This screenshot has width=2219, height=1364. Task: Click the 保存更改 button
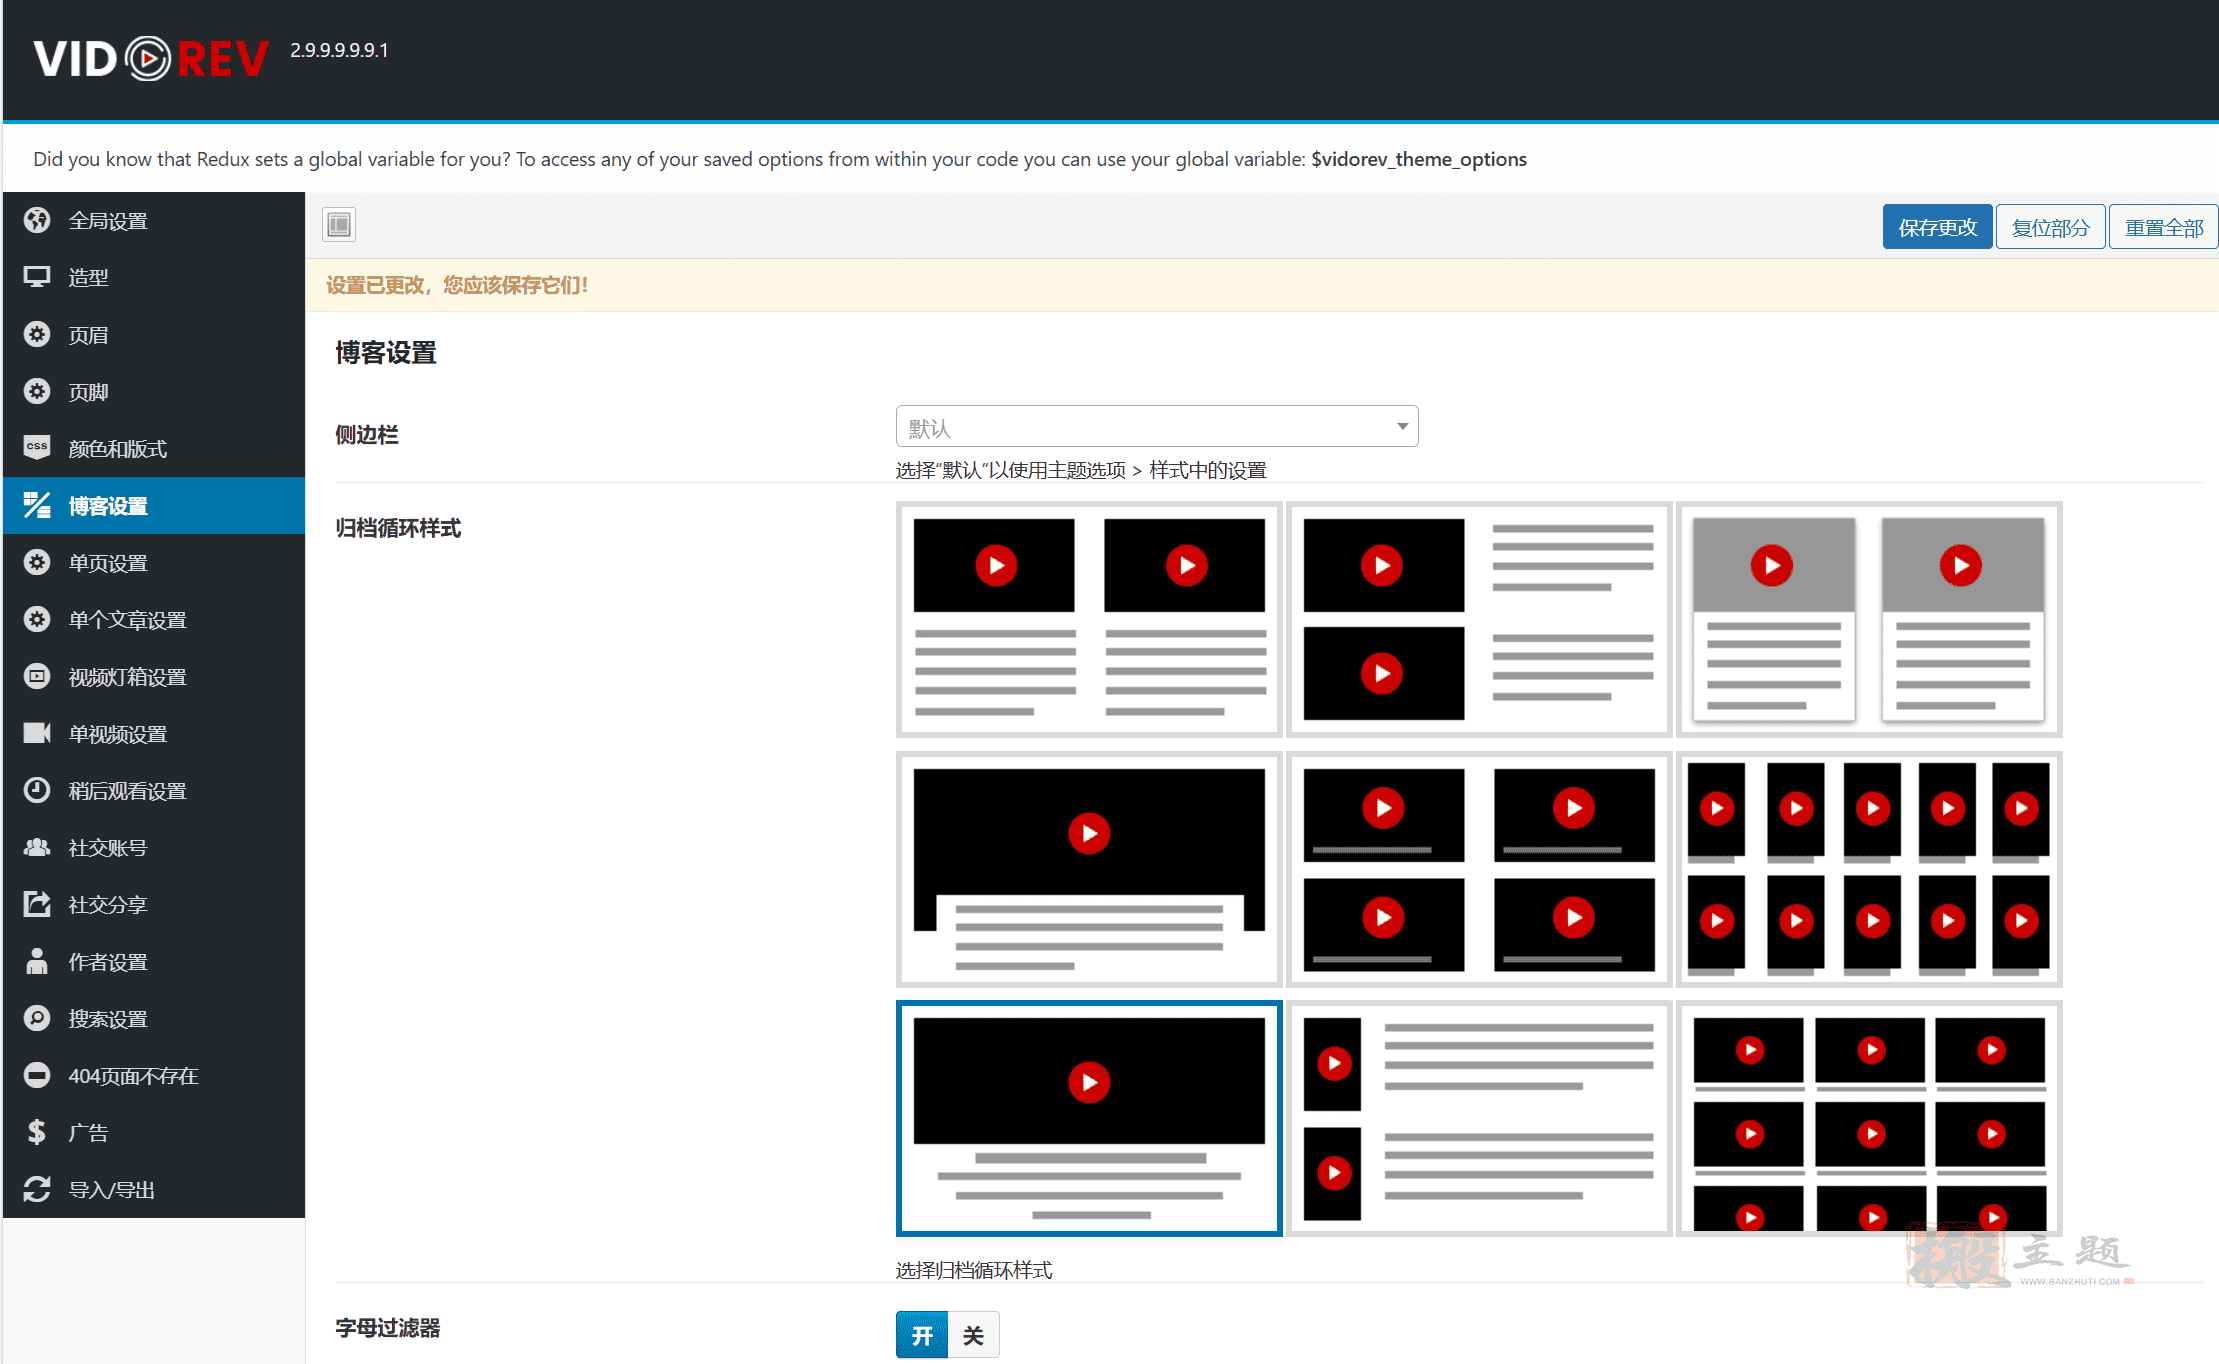(1937, 227)
